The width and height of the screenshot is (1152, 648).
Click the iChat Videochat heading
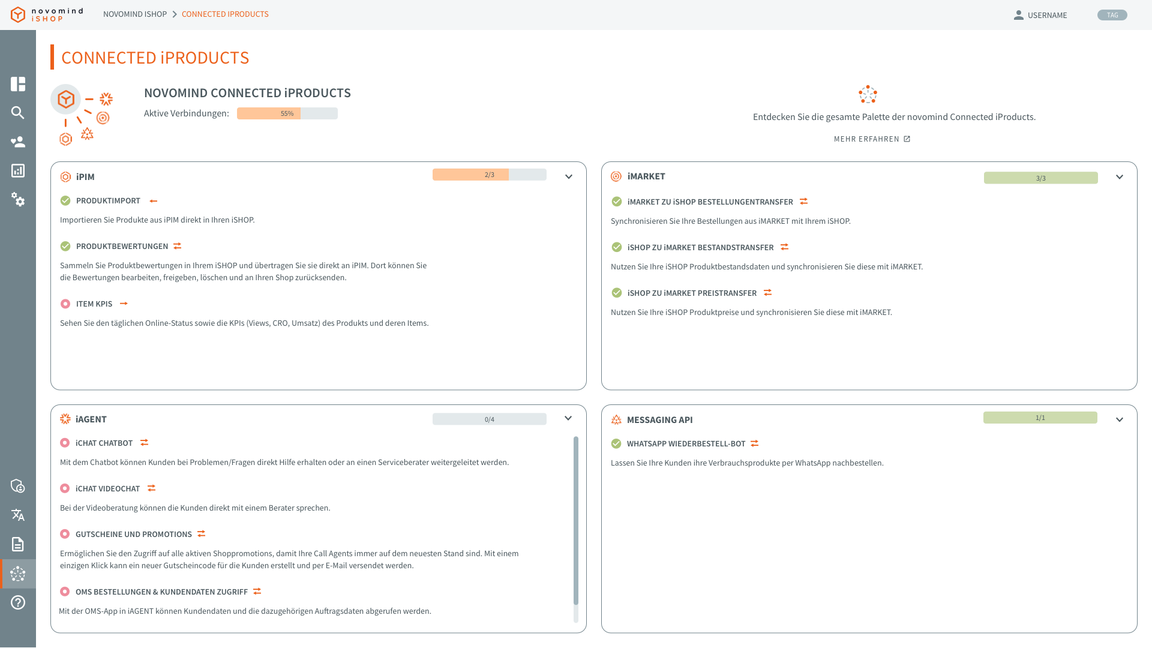point(107,488)
